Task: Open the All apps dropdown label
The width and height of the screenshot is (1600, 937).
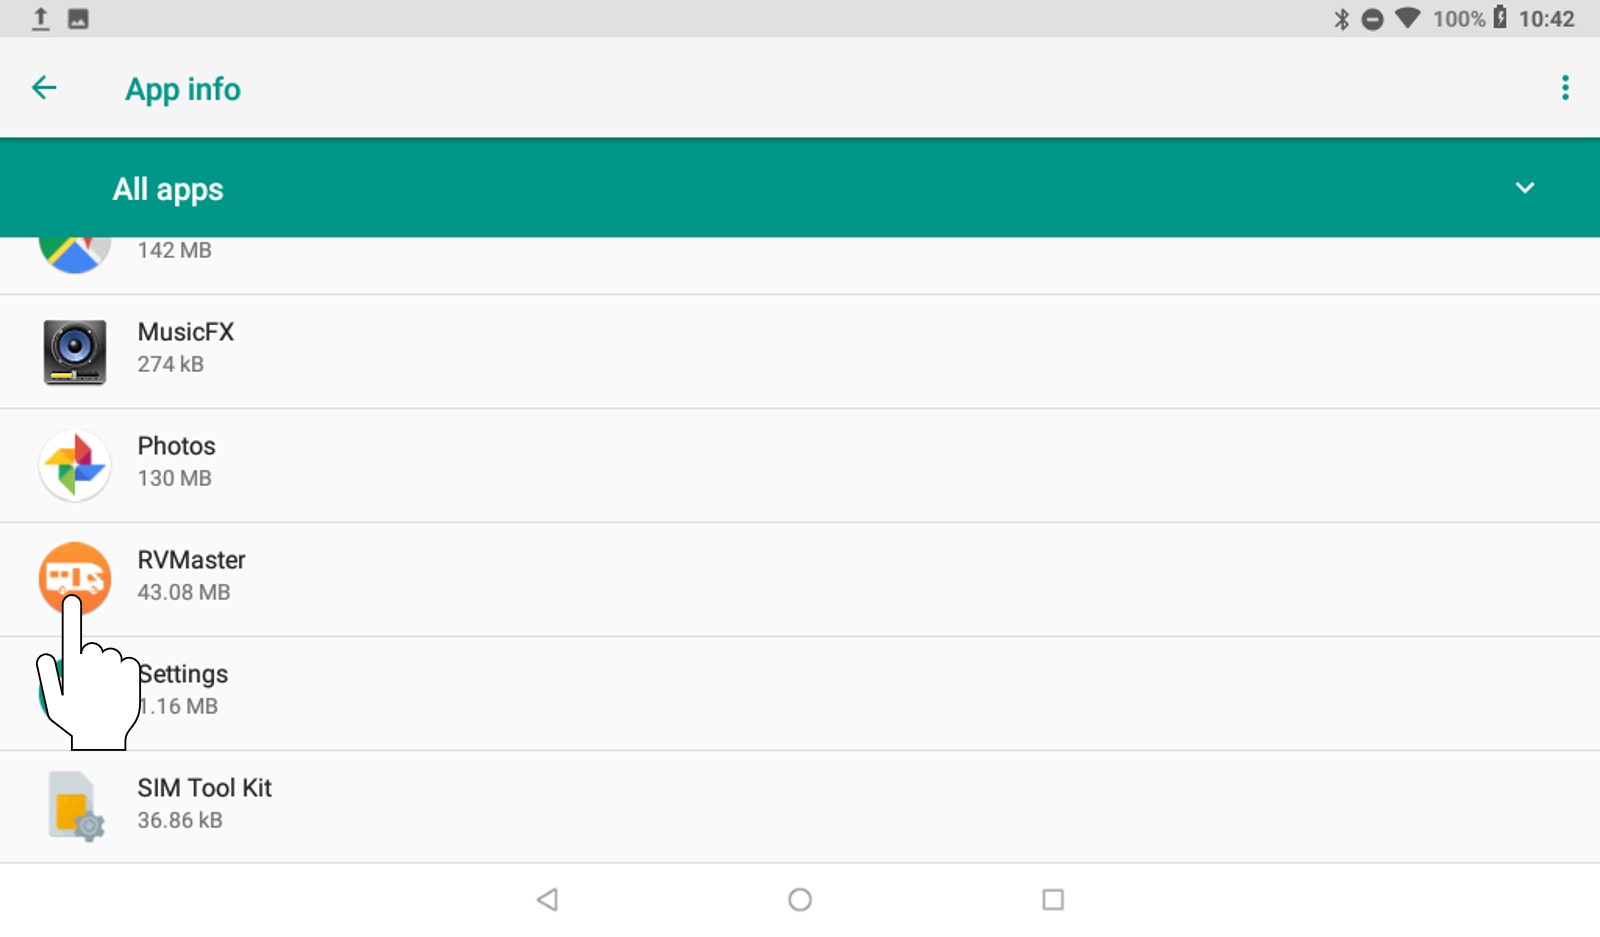Action: (x=168, y=189)
